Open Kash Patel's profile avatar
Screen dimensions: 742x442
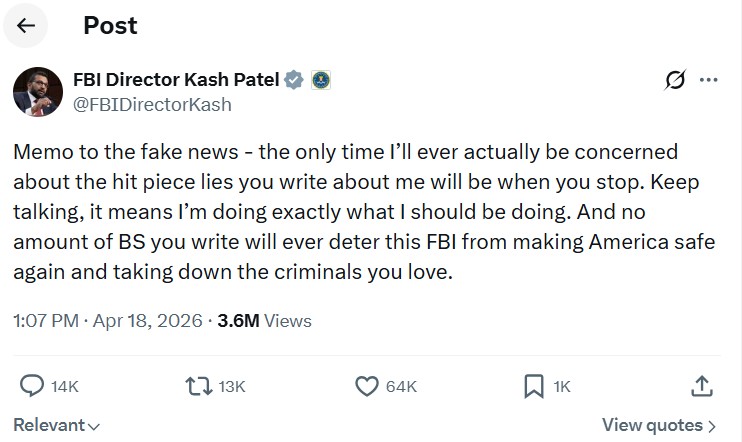tap(38, 91)
